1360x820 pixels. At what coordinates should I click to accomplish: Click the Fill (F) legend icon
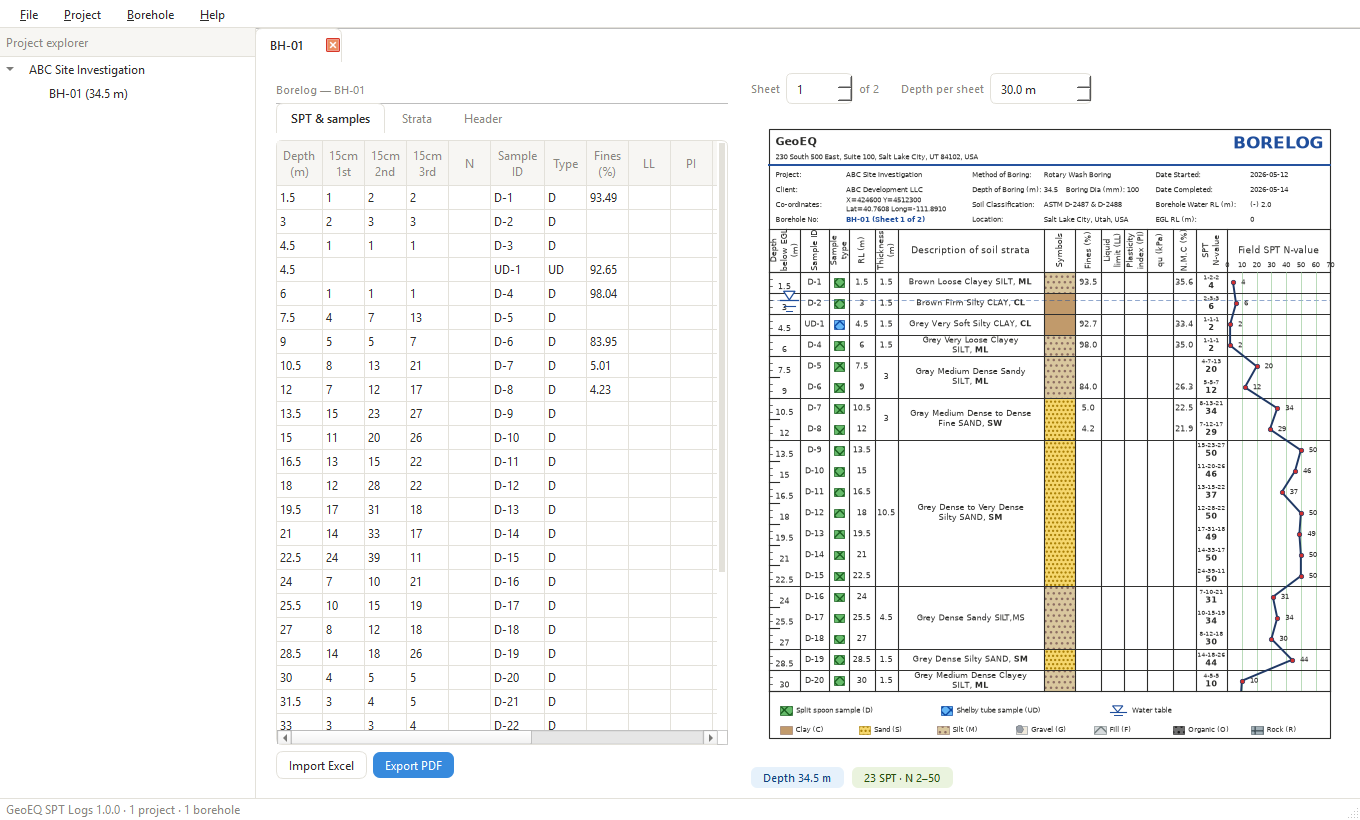(x=1100, y=730)
